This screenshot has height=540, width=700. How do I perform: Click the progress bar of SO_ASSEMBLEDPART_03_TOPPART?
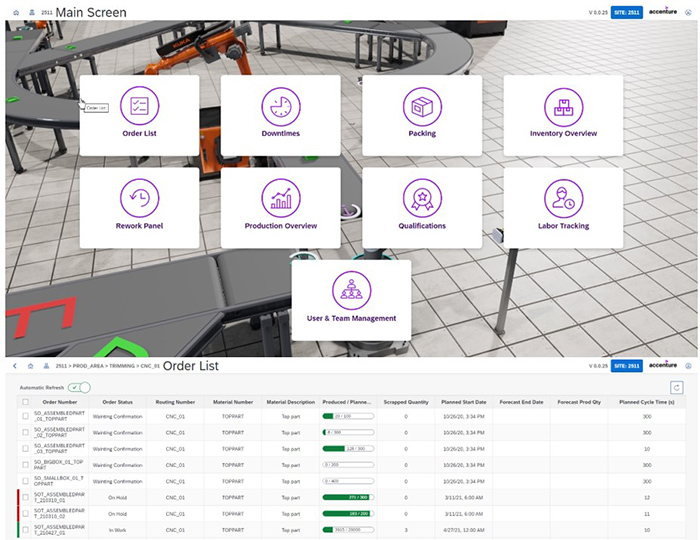tap(347, 449)
